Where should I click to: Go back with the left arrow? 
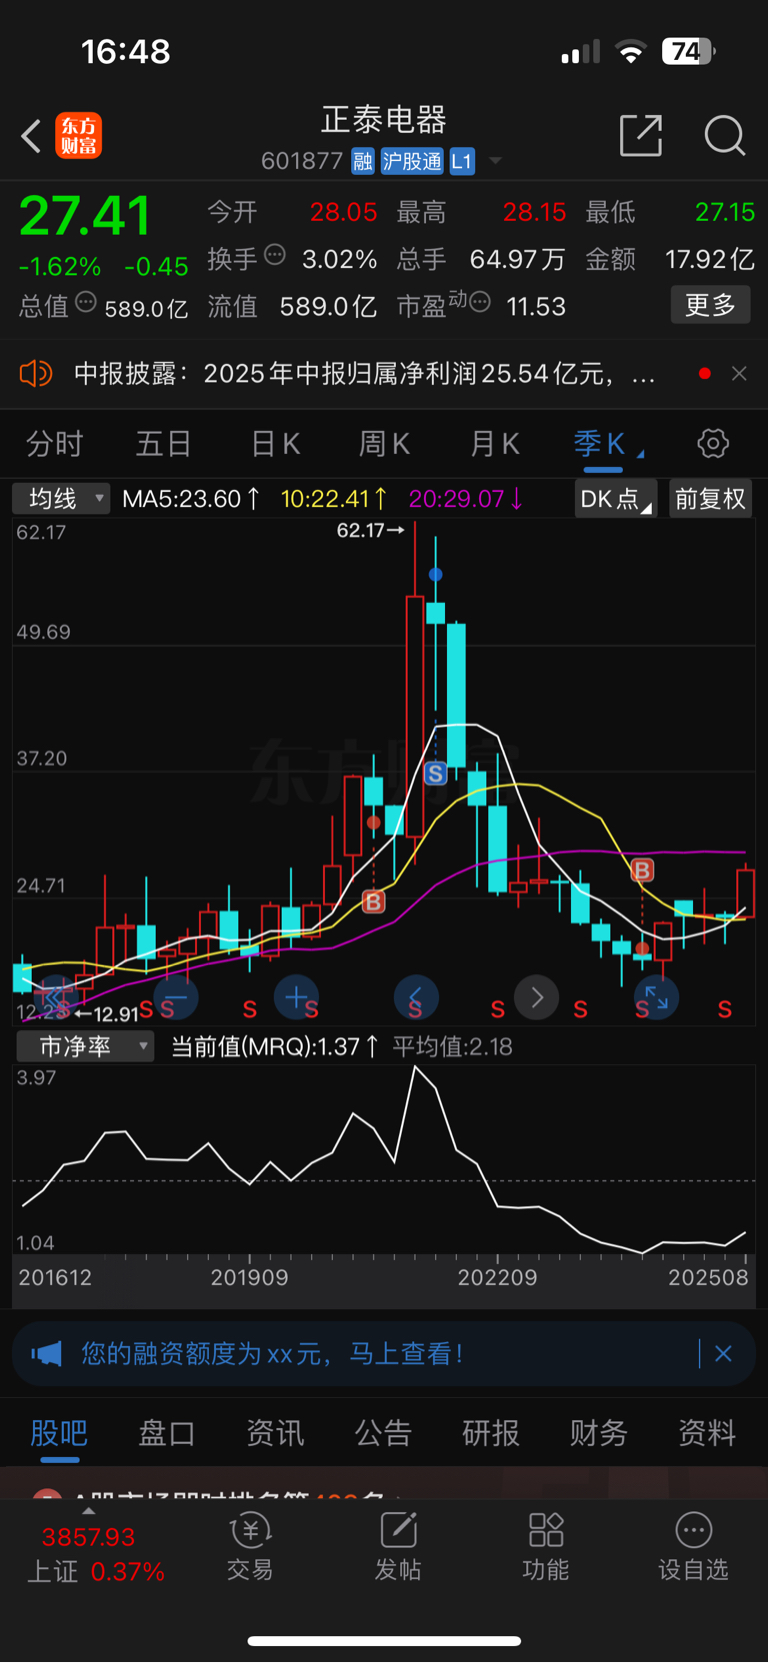pos(31,136)
